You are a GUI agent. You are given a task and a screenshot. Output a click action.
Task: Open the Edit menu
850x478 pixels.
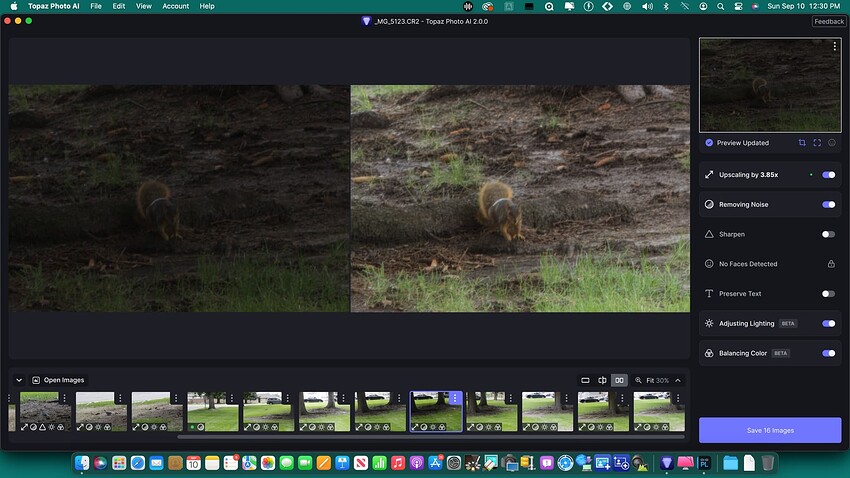pos(119,6)
